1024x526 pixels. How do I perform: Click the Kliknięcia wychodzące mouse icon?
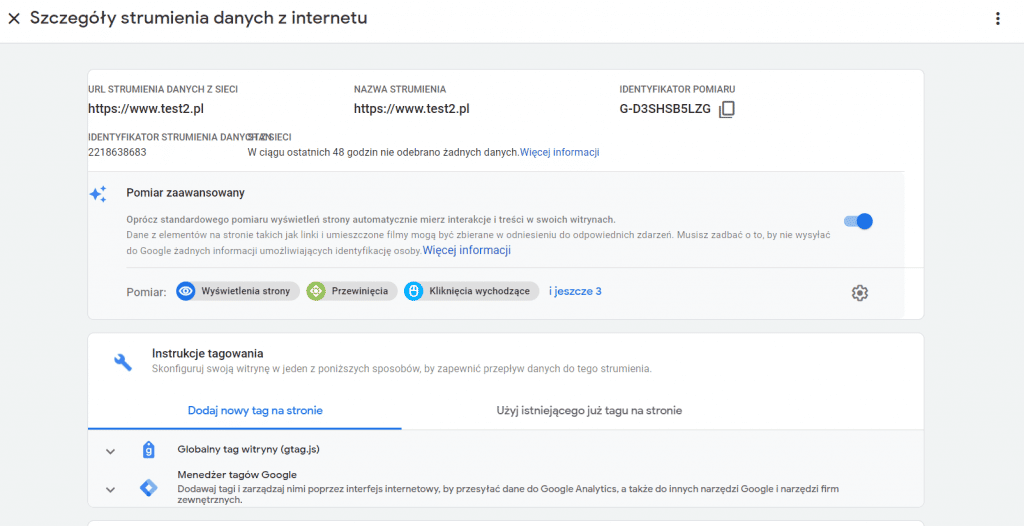(413, 291)
